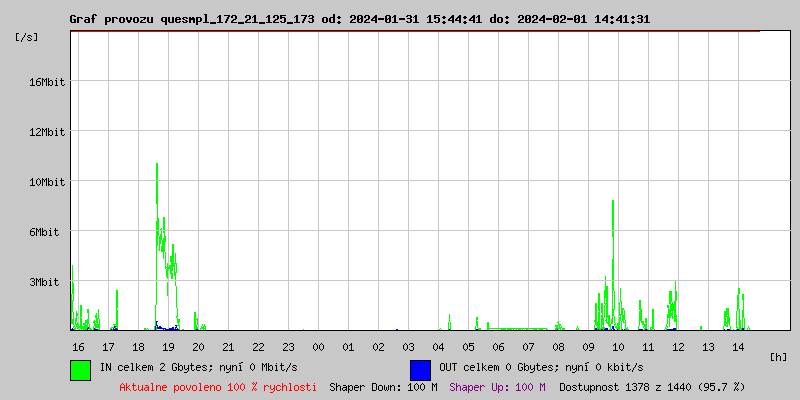The image size is (800, 400).
Task: Click hour label '14' on x-axis
Action: point(738,347)
